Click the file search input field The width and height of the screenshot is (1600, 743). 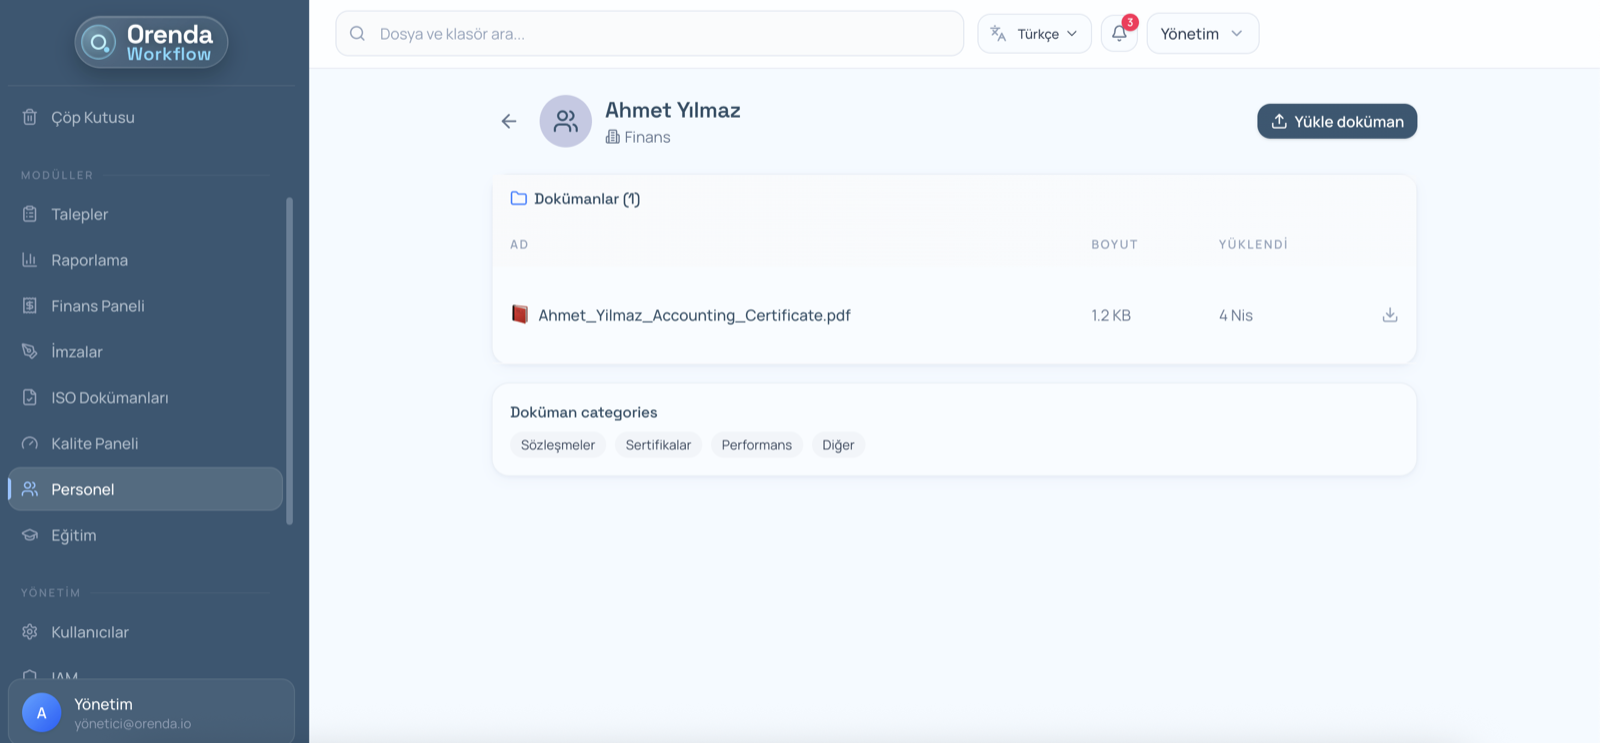click(650, 34)
